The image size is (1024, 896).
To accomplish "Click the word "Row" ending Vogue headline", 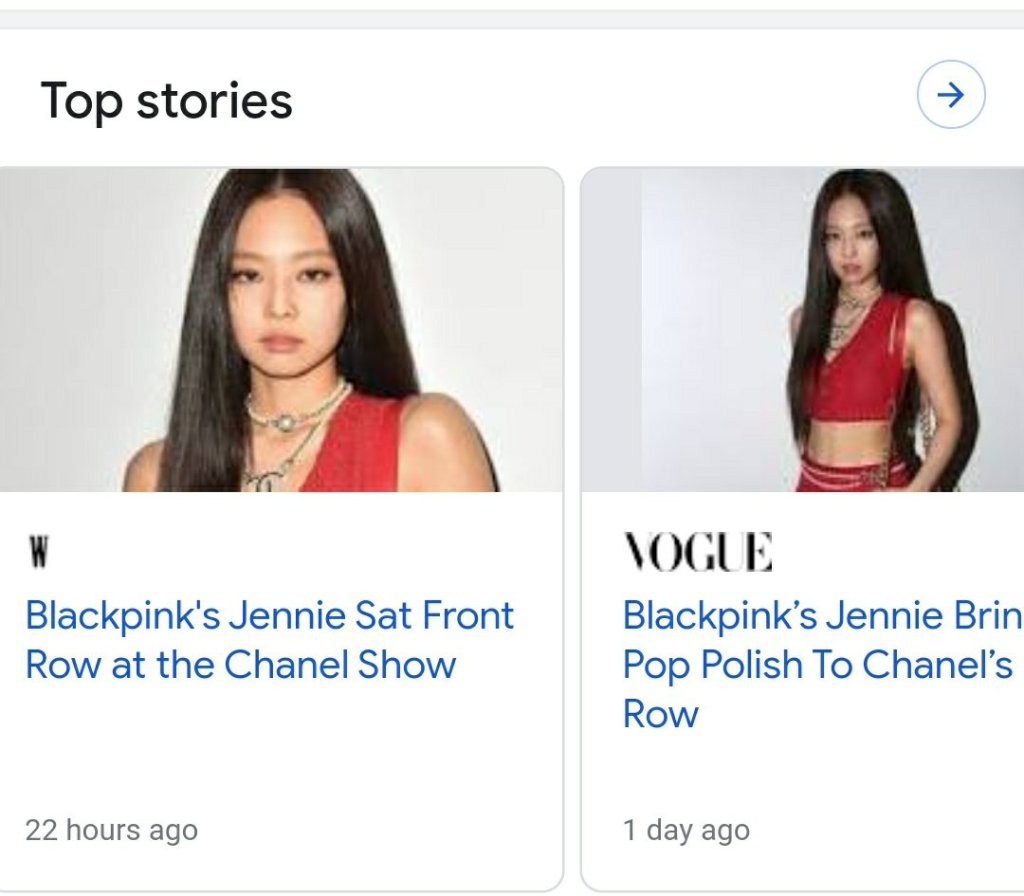I will pos(660,714).
